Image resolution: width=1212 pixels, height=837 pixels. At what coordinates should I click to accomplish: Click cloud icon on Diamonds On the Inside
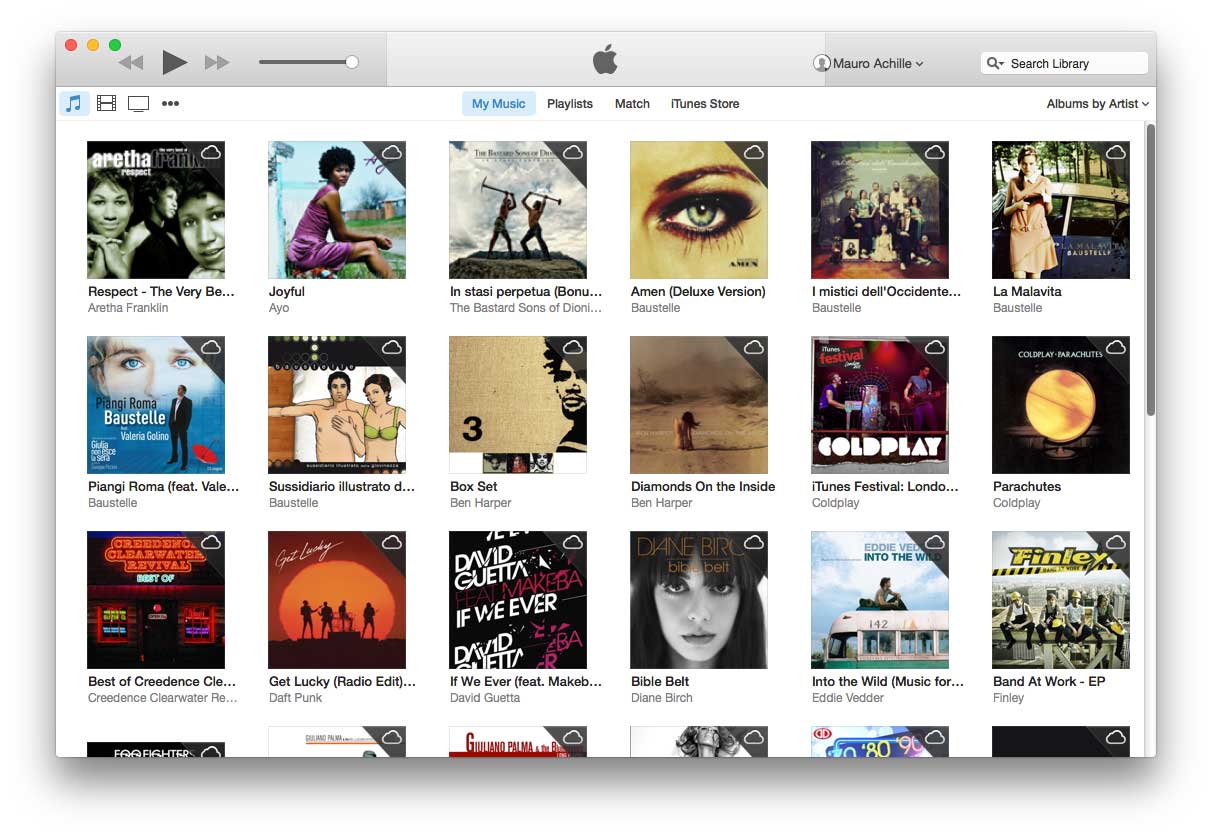754,348
